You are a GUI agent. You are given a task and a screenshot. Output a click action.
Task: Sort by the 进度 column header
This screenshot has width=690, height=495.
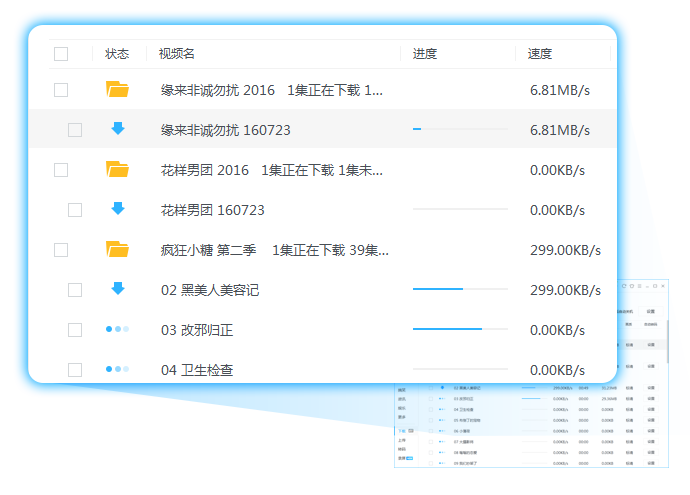425,54
